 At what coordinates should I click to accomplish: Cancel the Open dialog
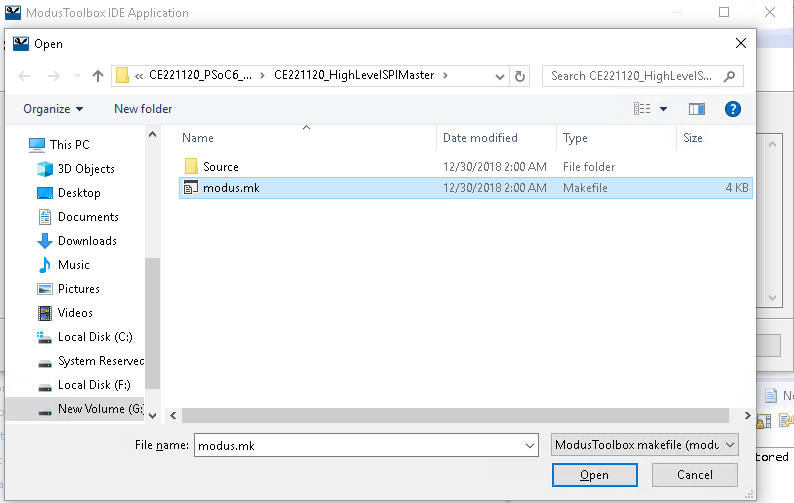click(694, 475)
